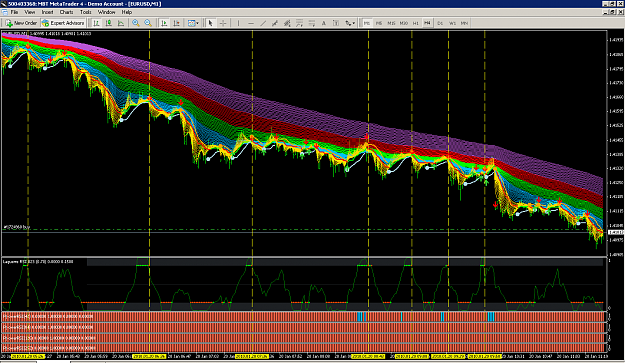Switch chart to W1 timeframe
Image resolution: width=625 pixels, height=363 pixels.
pos(452,23)
